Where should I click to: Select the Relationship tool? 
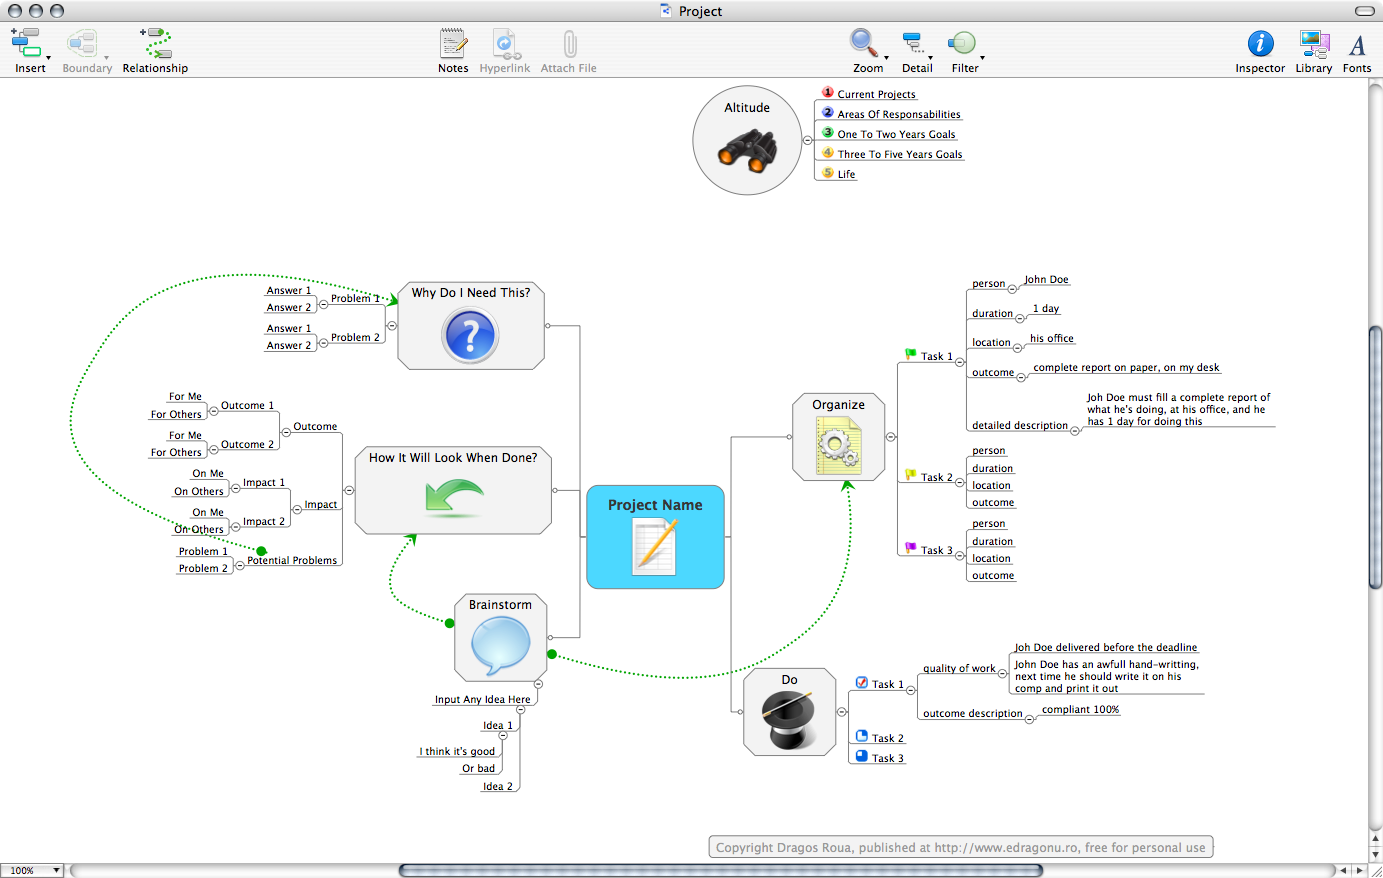tap(155, 45)
